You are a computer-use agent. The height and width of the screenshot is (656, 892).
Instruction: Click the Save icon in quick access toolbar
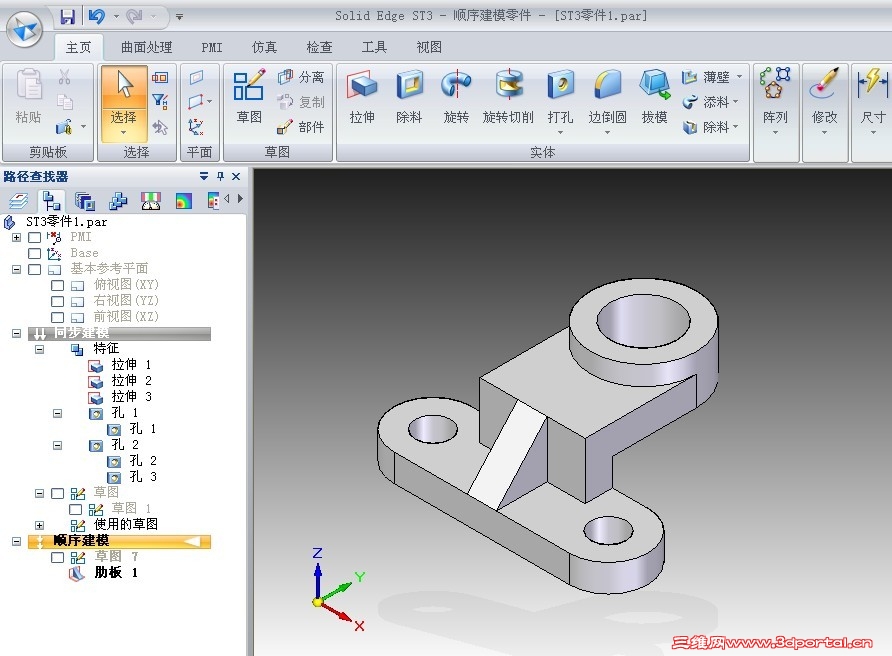[x=68, y=16]
